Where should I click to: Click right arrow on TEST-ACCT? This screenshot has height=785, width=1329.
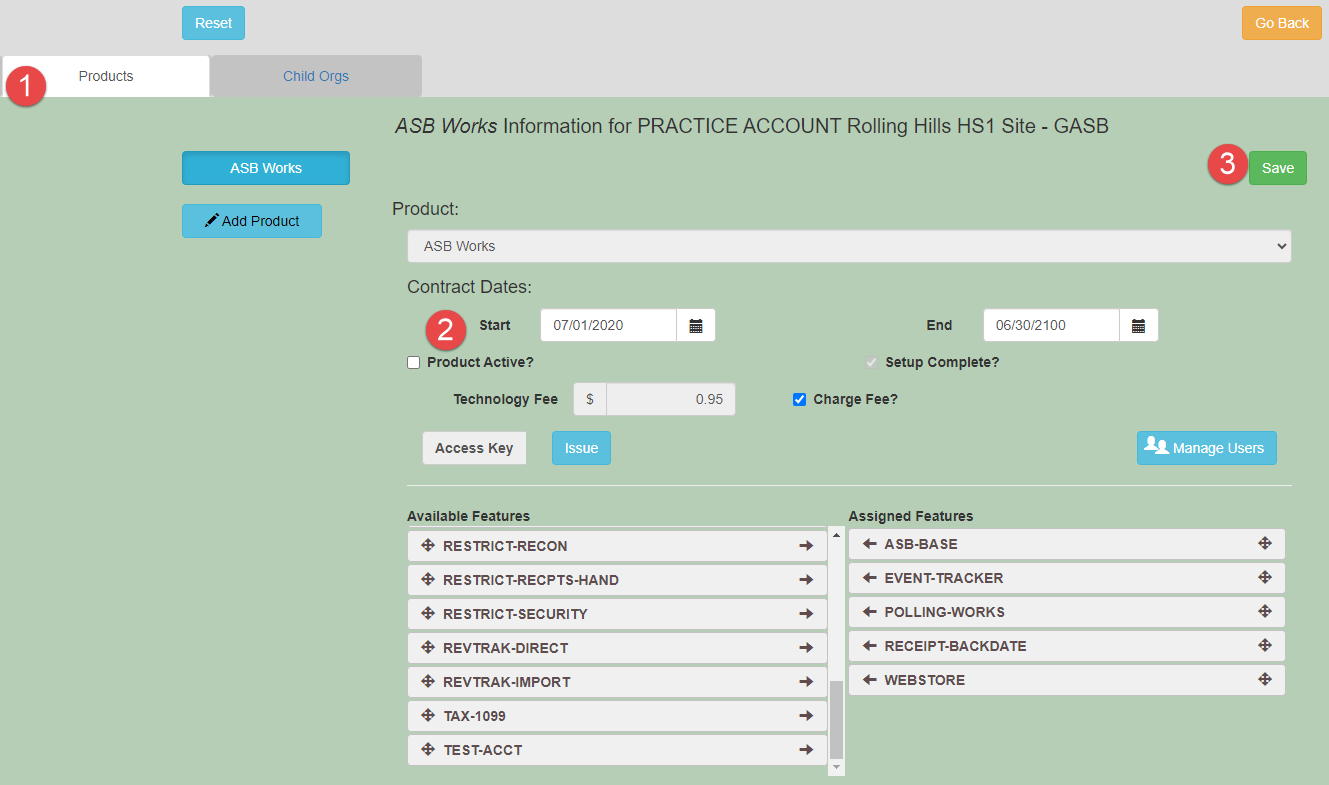click(806, 750)
